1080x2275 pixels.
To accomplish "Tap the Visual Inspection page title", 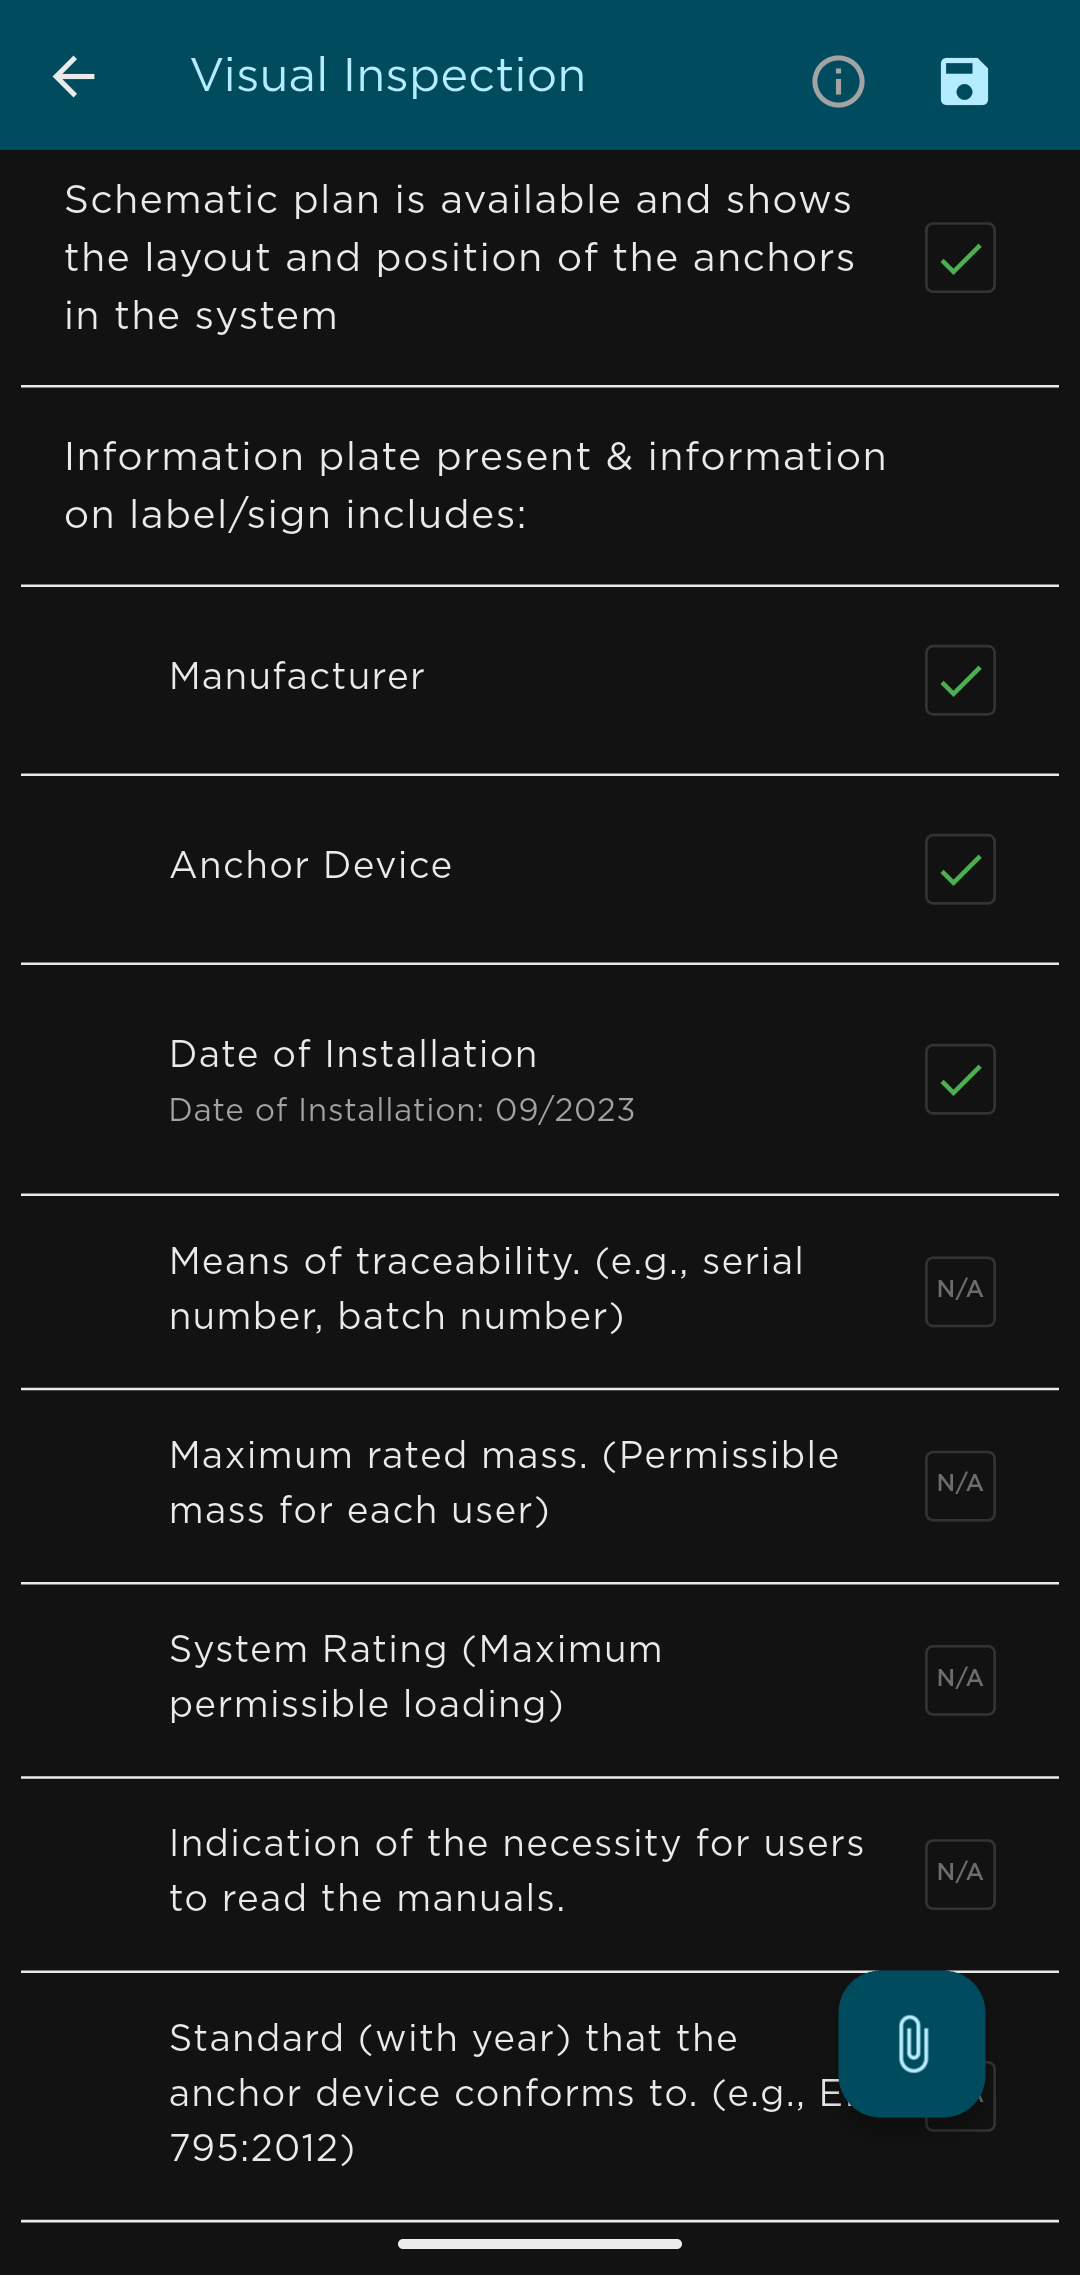I will (388, 76).
